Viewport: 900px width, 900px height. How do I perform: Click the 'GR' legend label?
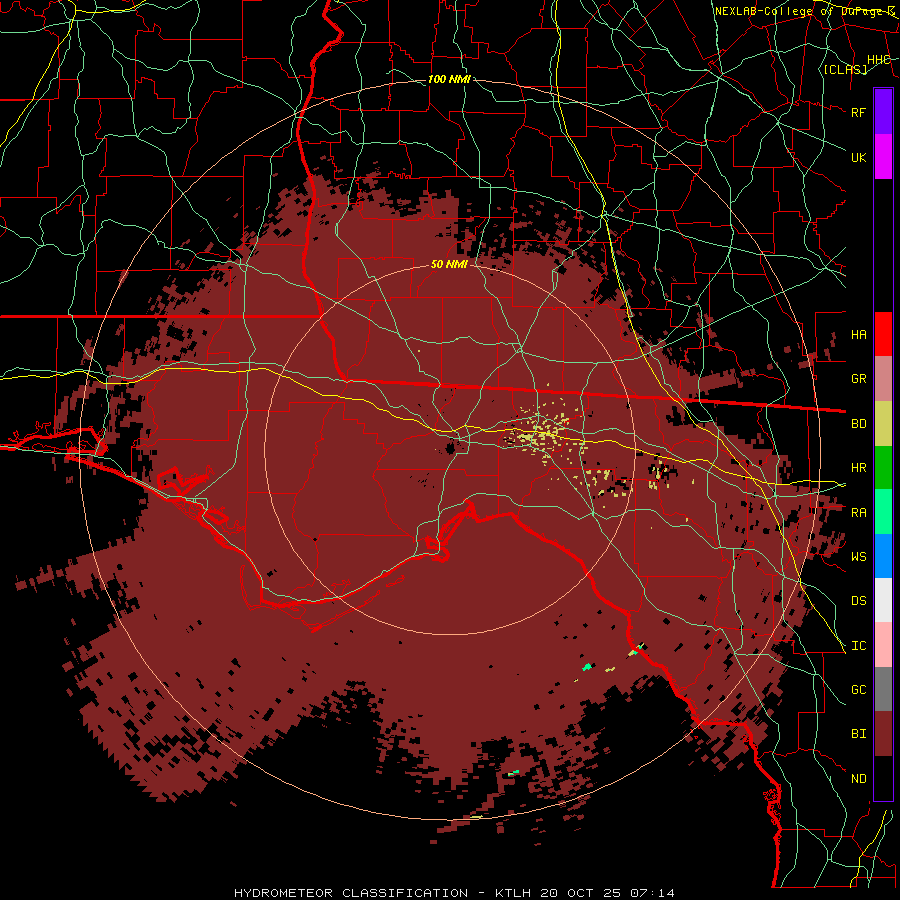(x=858, y=379)
